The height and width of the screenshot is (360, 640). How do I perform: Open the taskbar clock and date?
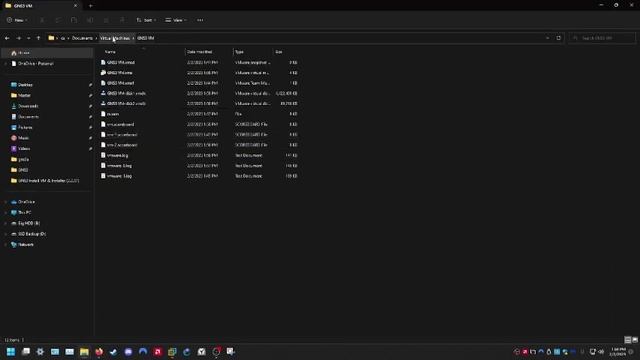point(618,351)
